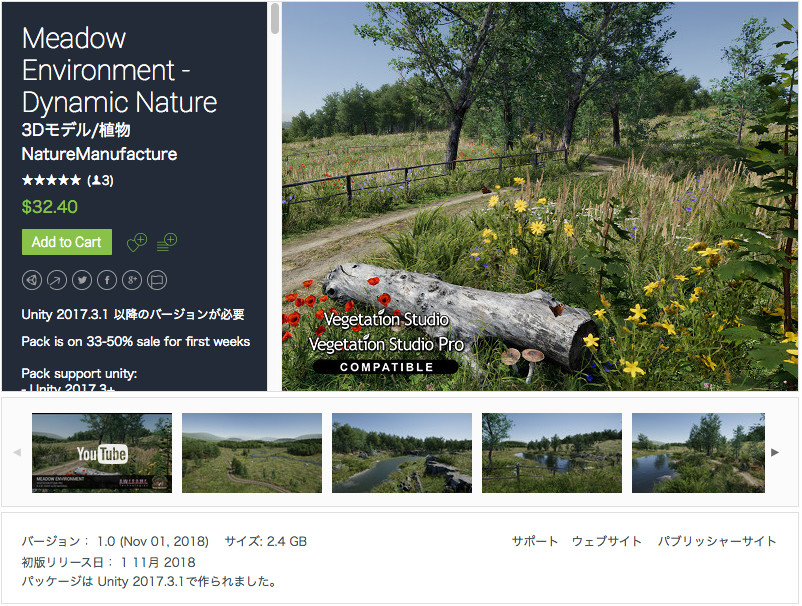The height and width of the screenshot is (606, 802).
Task: Click the reviewer count (3) text
Action: 100,180
